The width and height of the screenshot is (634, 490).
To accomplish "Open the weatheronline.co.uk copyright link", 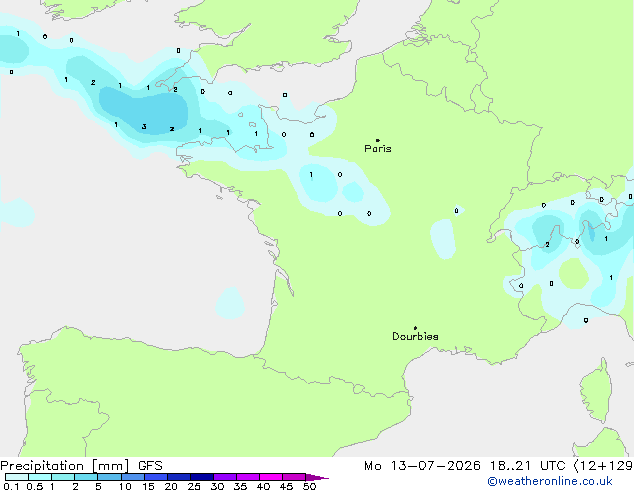I will 549,481.
